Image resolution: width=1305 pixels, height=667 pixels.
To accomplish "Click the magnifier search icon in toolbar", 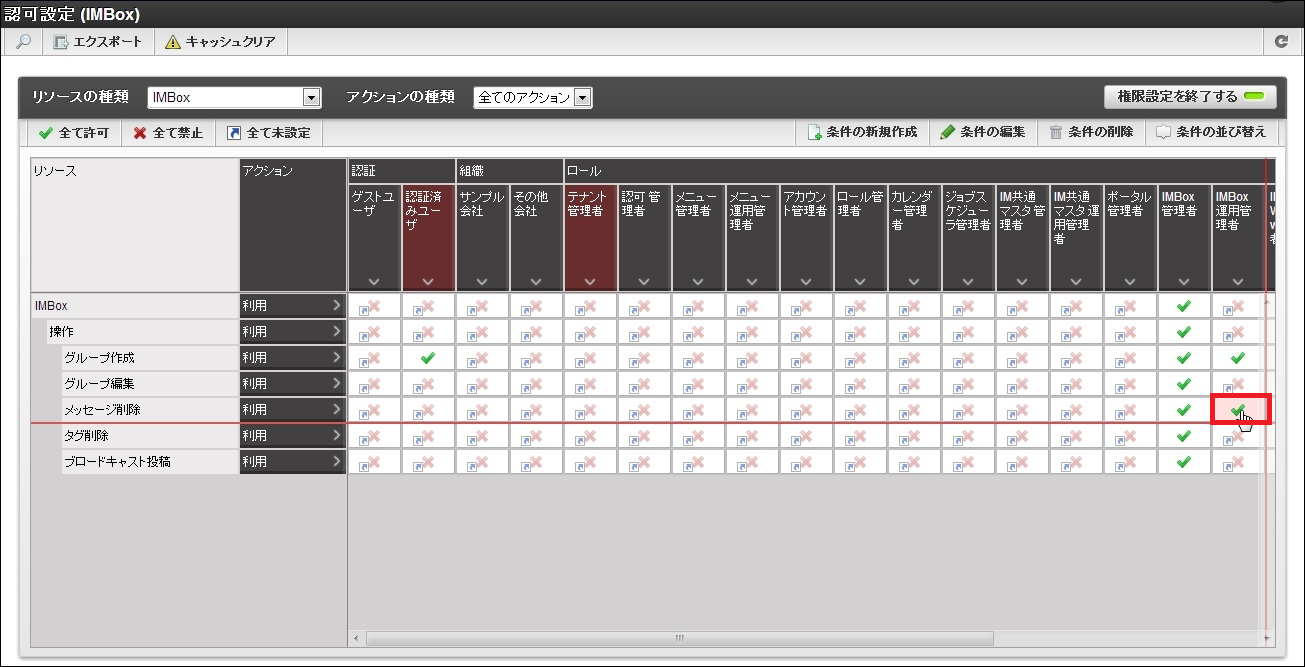I will 24,42.
